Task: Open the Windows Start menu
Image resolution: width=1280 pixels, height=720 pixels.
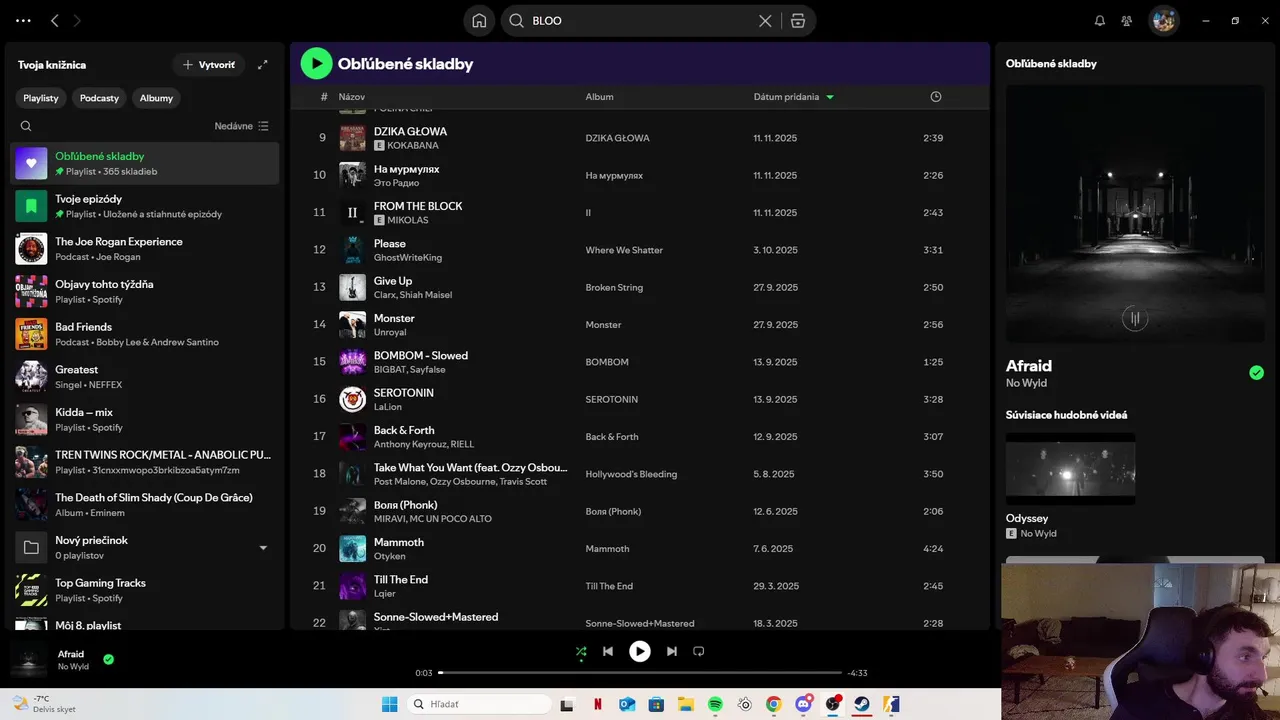Action: tap(389, 704)
